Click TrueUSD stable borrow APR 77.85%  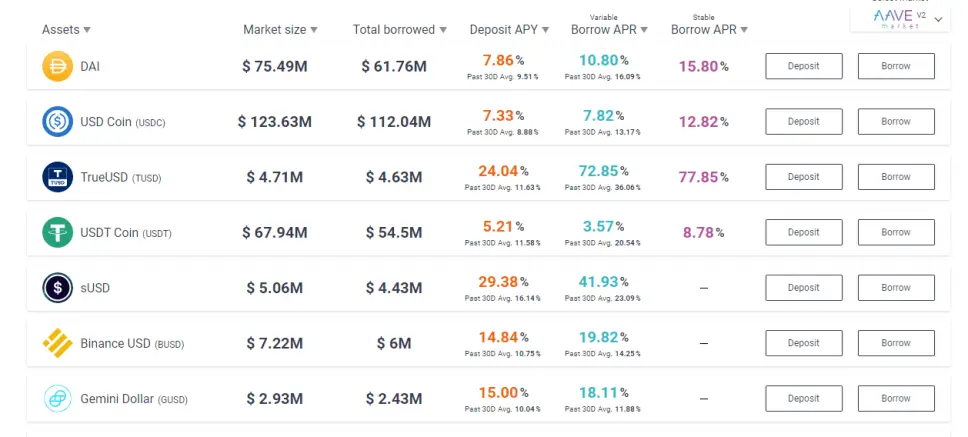click(x=704, y=177)
